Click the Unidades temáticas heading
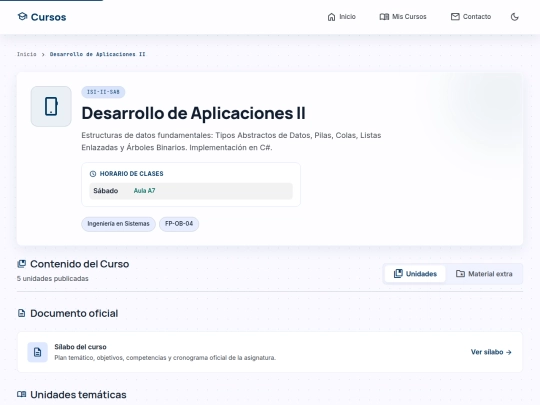 click(78, 395)
